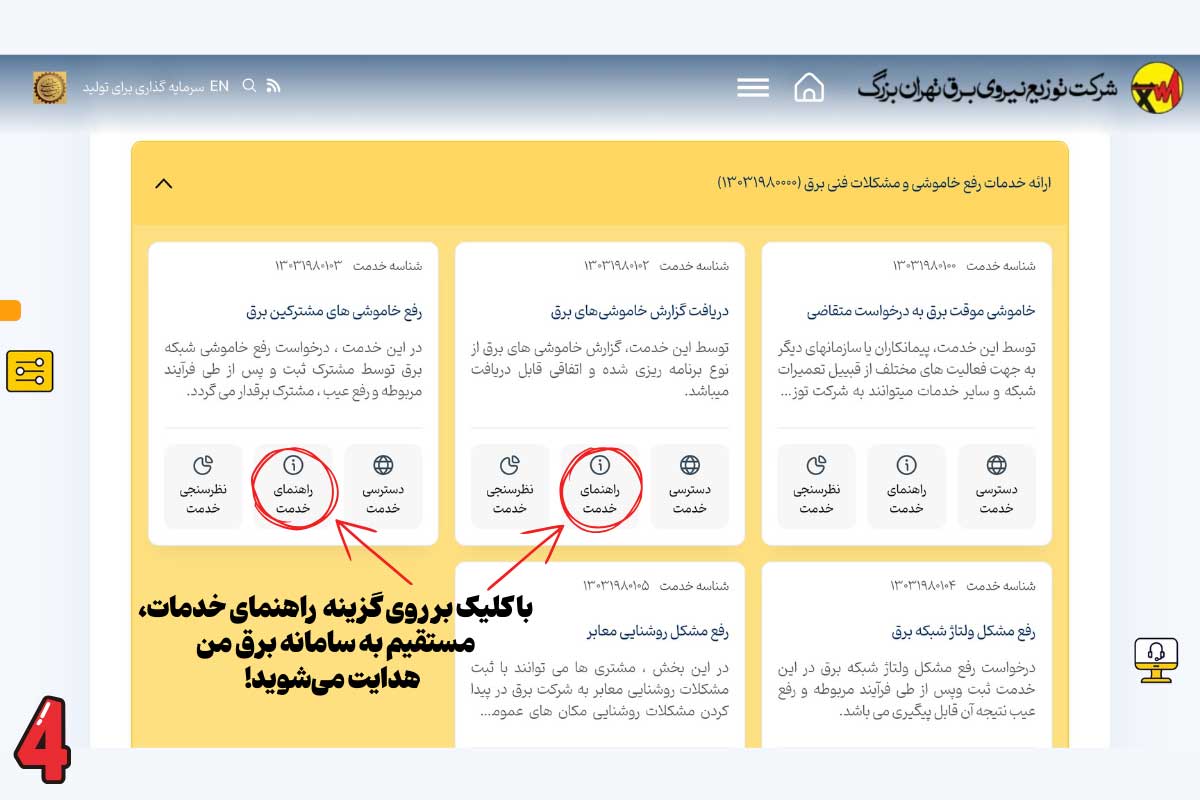Screen dimensions: 1200x800
Task: Click 'دسترسی خدمت' for 'دریافت گزارش خاموشی‌های برق'
Action: [690, 486]
